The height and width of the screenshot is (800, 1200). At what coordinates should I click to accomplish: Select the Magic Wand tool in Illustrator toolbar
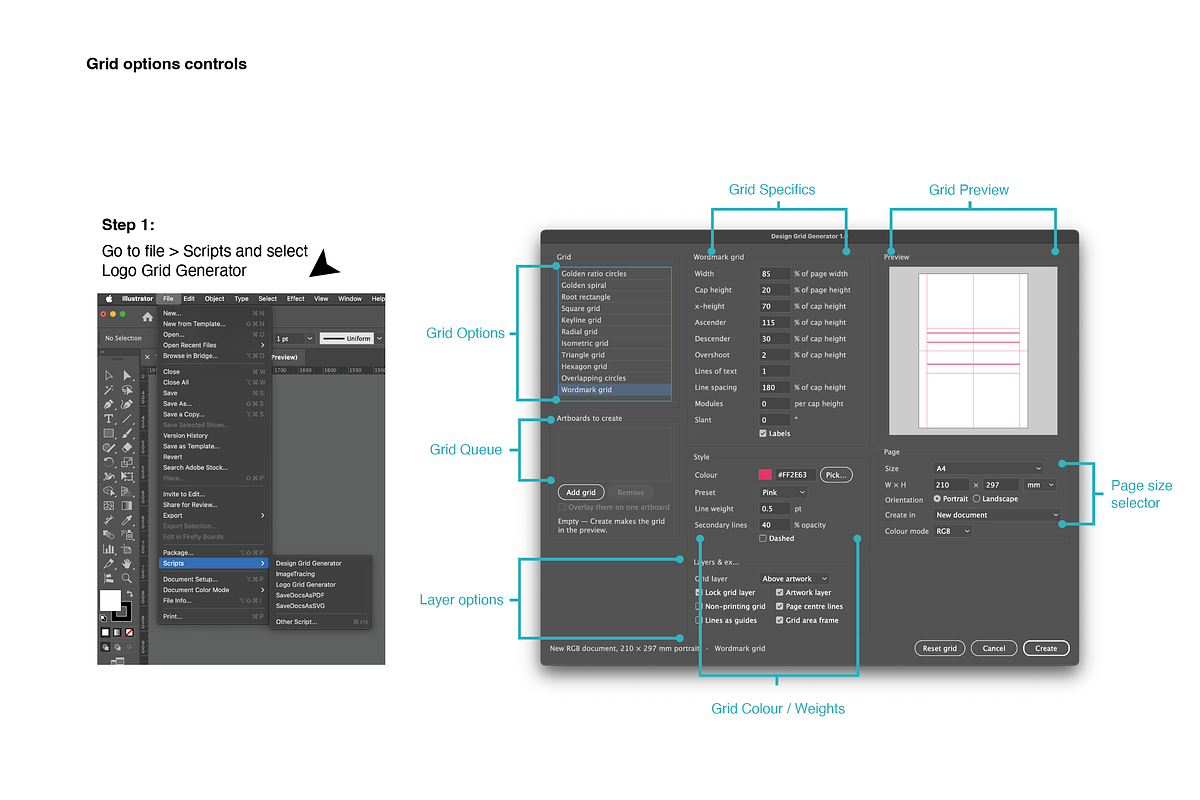click(109, 389)
